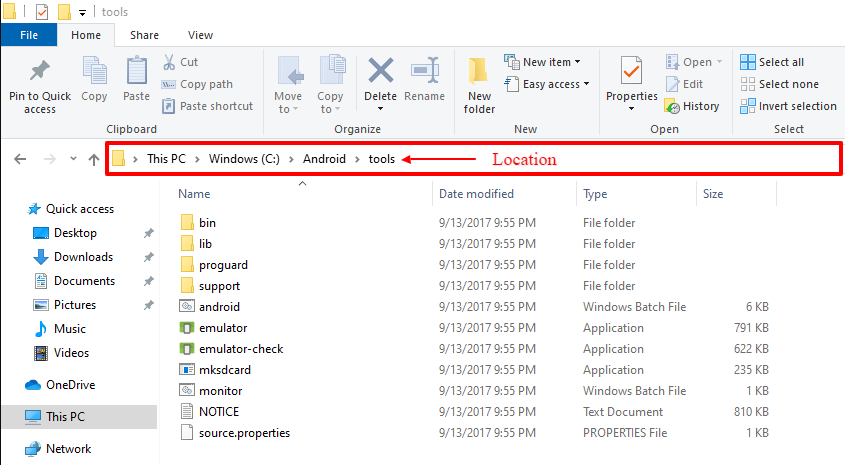The width and height of the screenshot is (845, 465).
Task: Select the emulator application file
Action: (x=223, y=328)
